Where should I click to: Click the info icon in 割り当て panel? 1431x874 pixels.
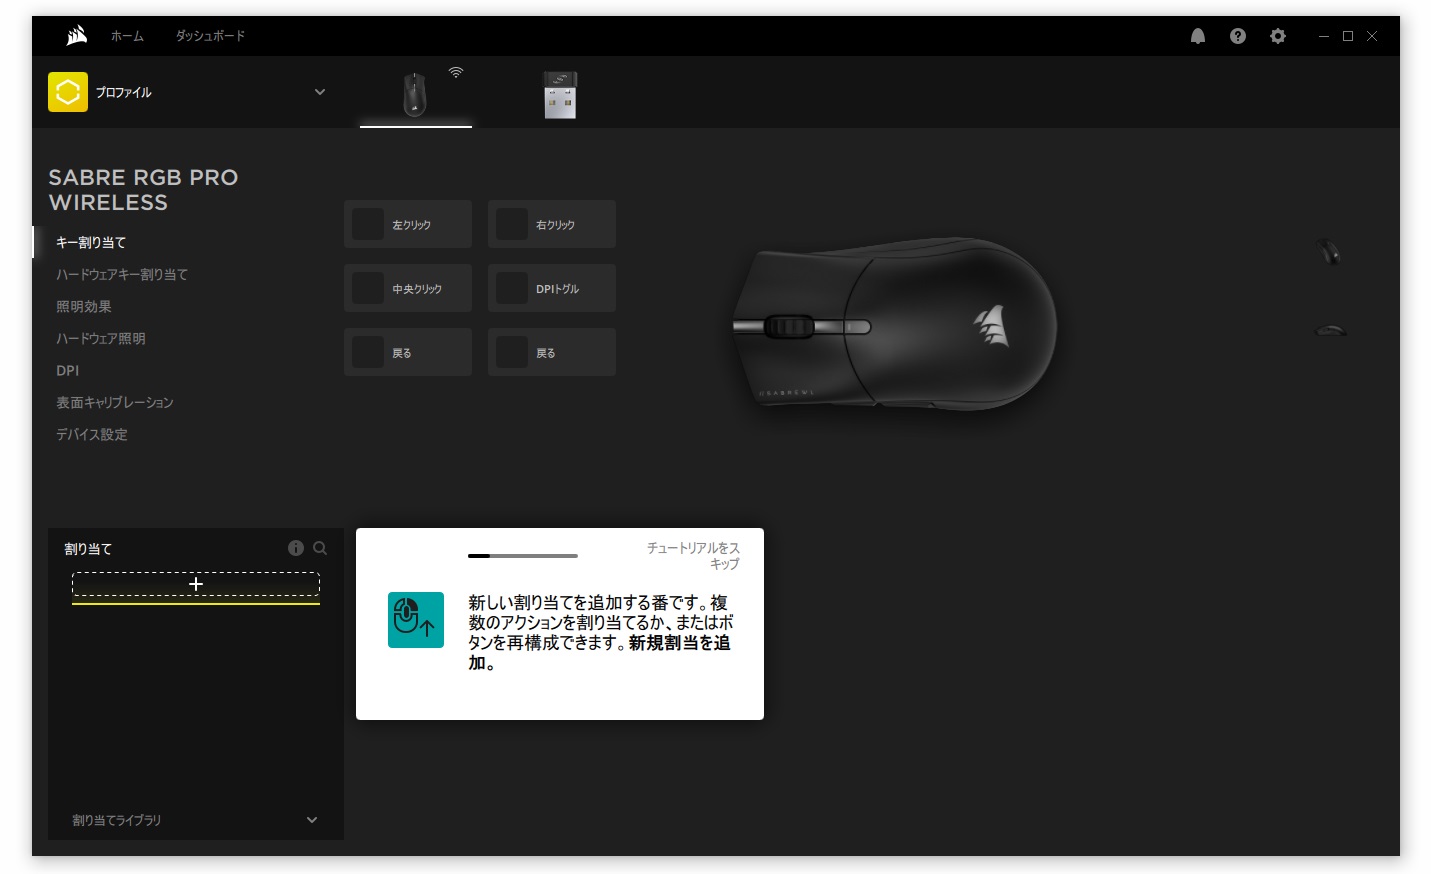click(x=296, y=548)
